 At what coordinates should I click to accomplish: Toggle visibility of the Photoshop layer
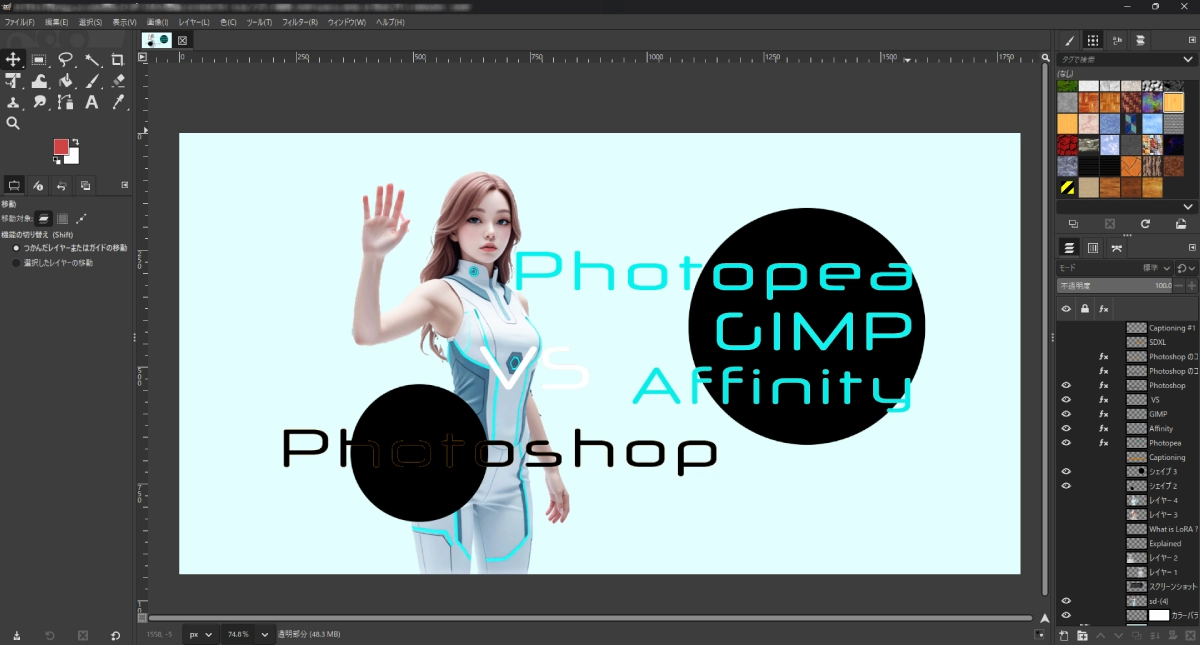[x=1066, y=385]
